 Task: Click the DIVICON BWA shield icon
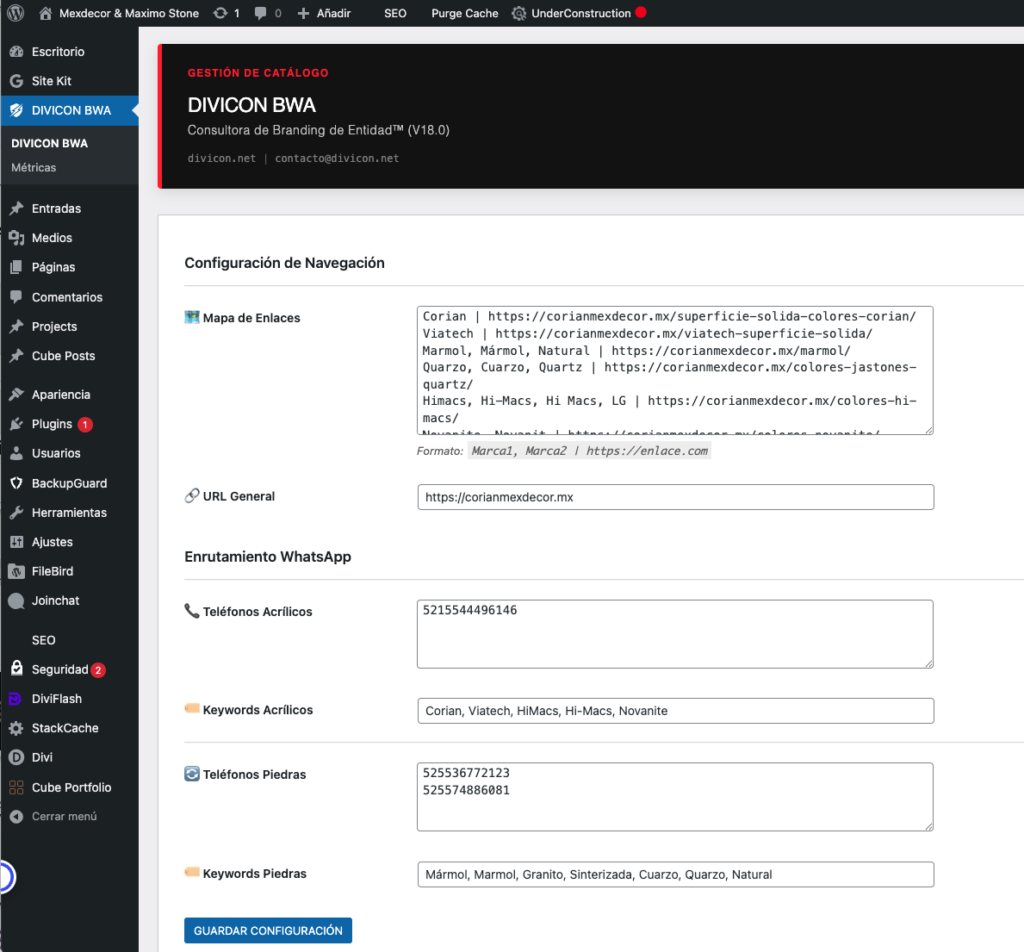coord(16,110)
